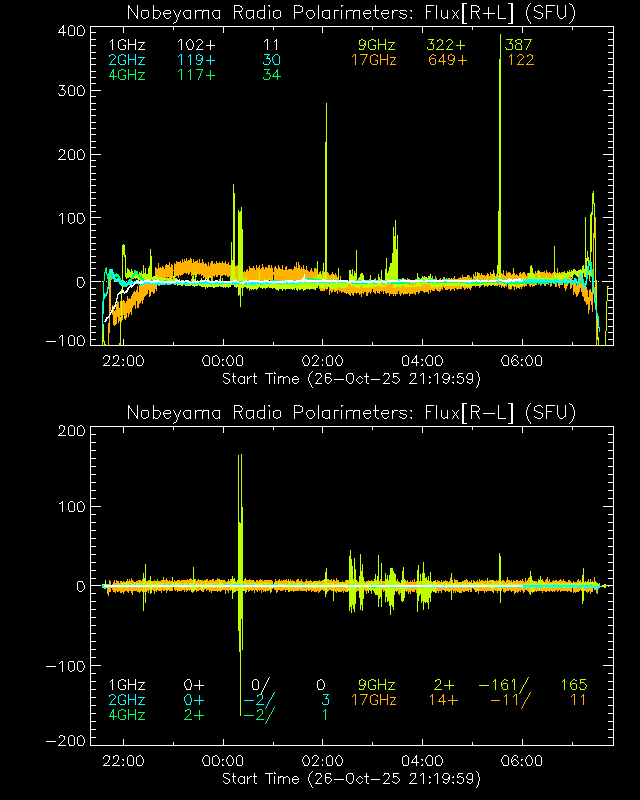Click the 9GHz legend label in R+L plot
This screenshot has width=640, height=800.
pyautogui.click(x=377, y=46)
